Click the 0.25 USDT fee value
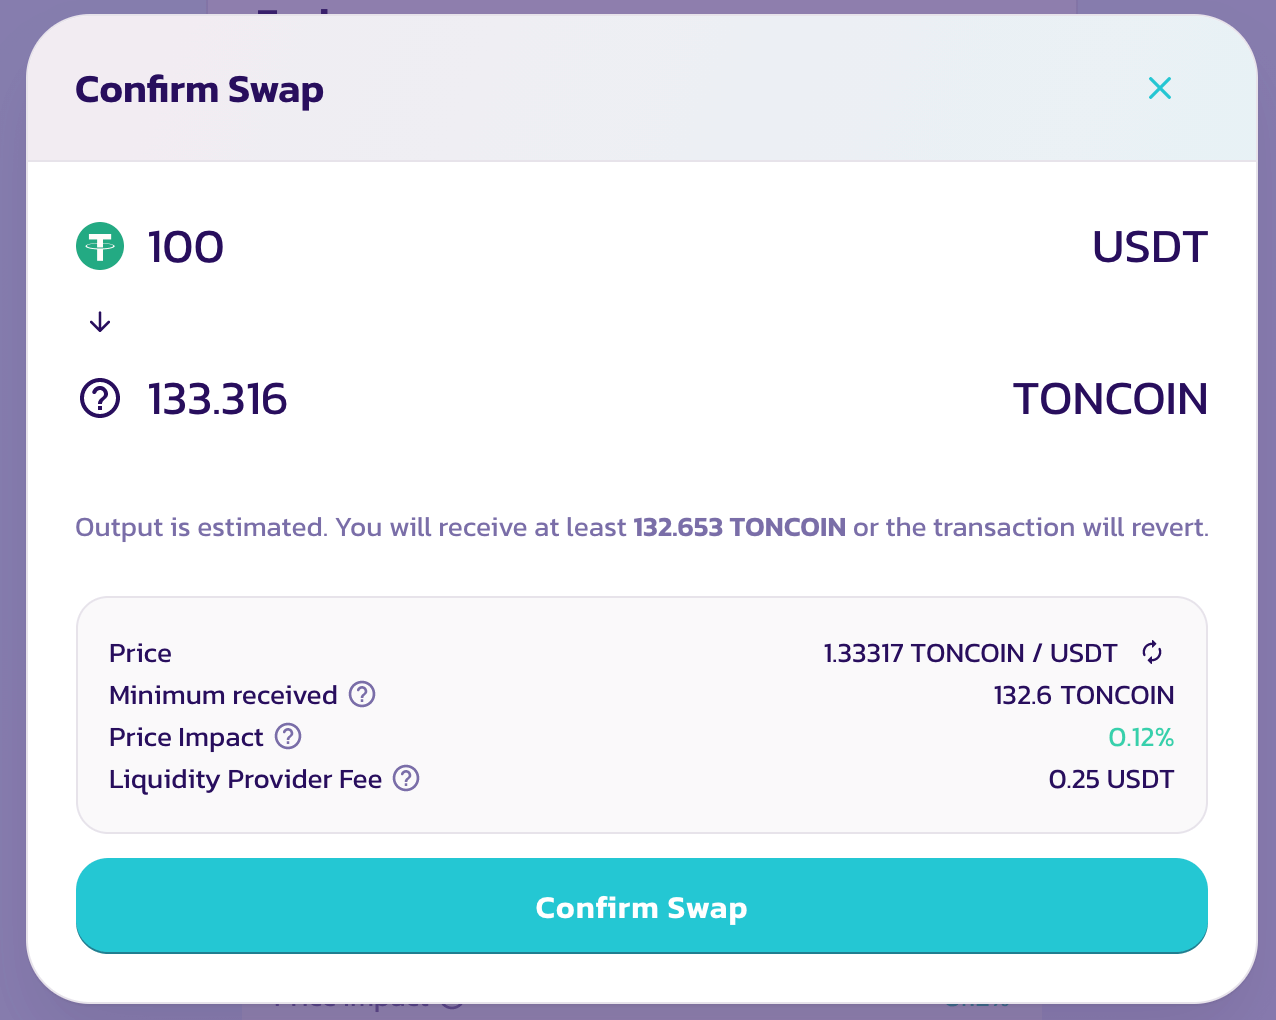 1111,779
